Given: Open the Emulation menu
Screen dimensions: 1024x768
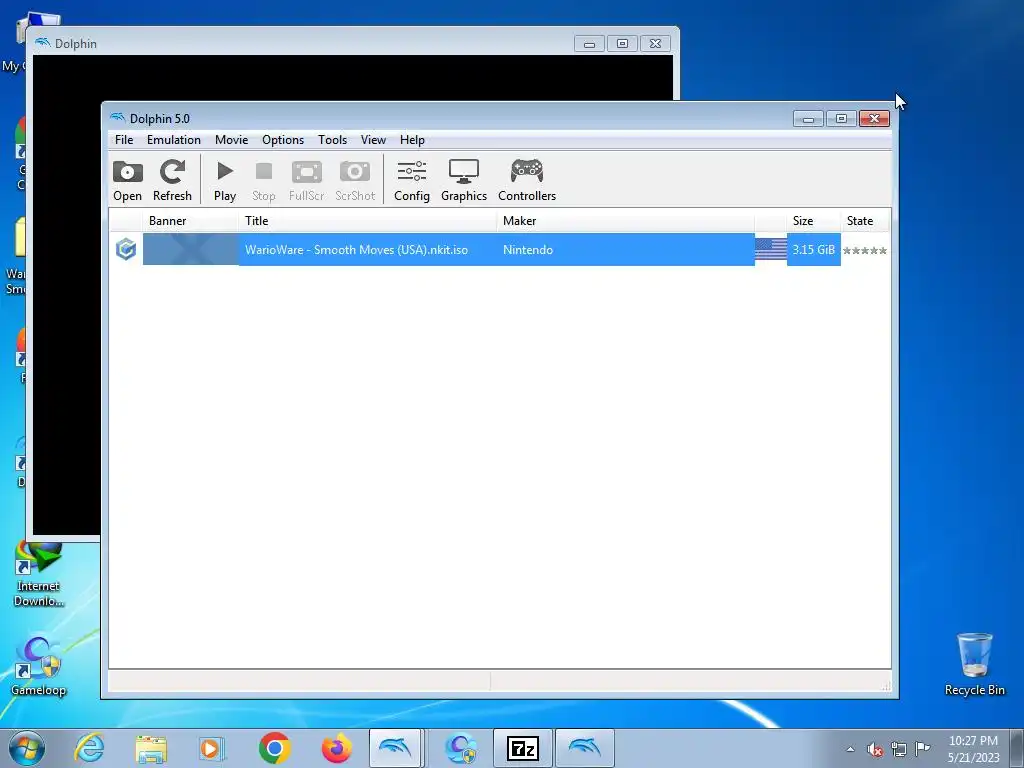Looking at the screenshot, I should click(x=174, y=140).
